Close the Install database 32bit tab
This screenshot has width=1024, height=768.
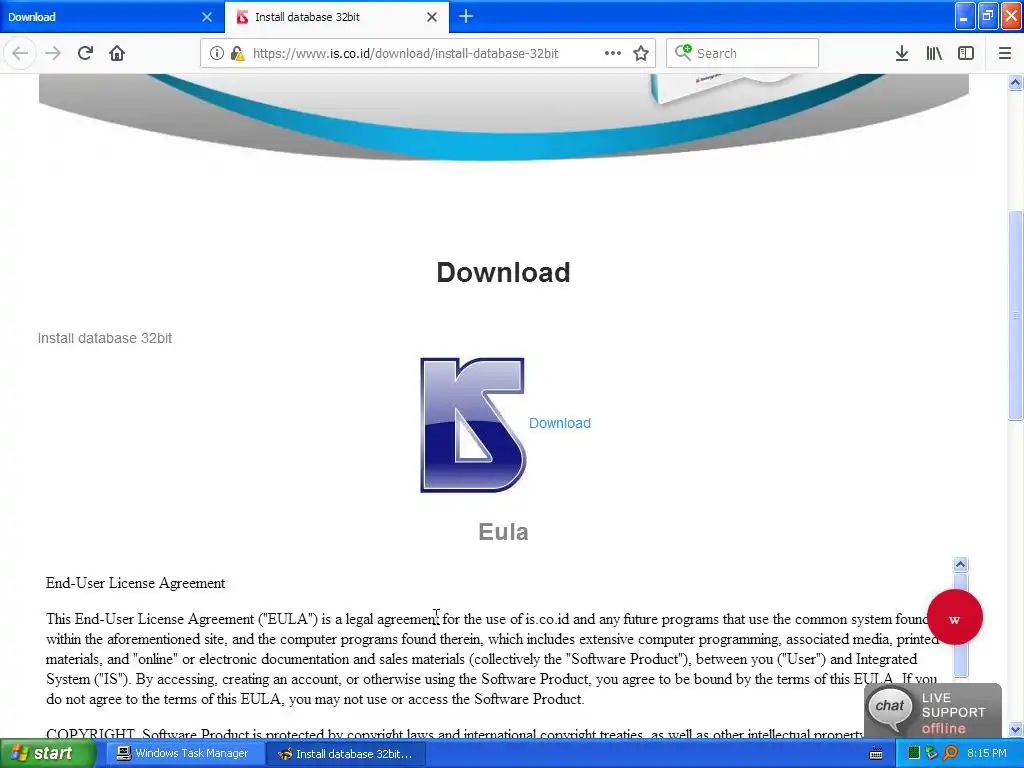tap(432, 17)
